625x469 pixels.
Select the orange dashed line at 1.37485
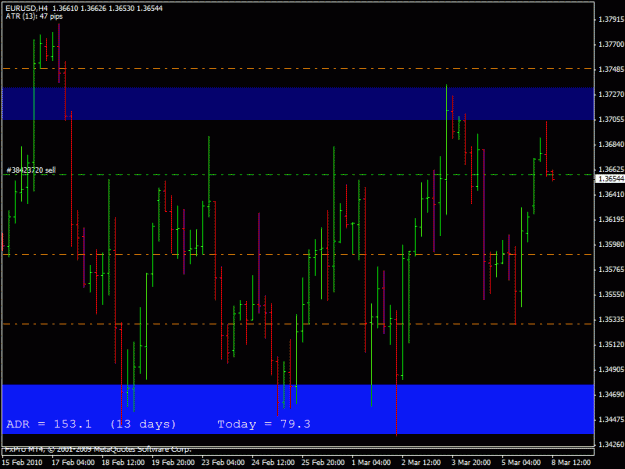298,69
